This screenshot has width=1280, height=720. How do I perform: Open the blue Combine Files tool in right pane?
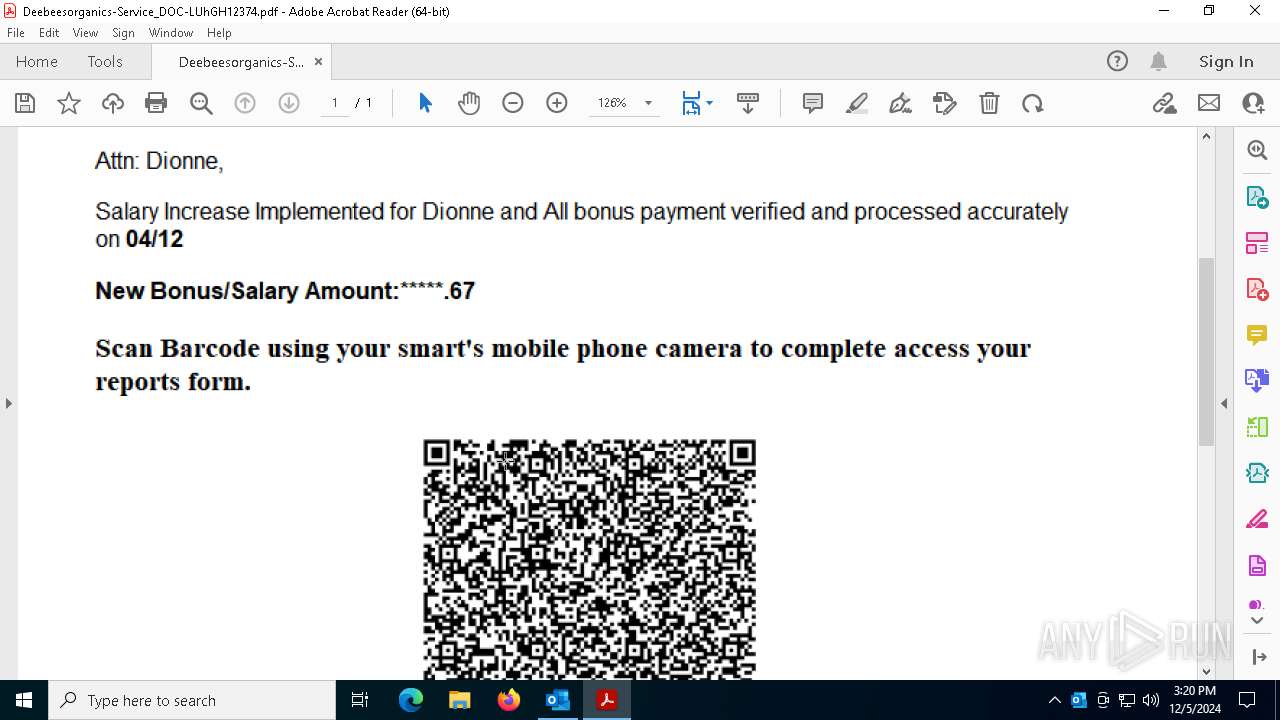1257,380
